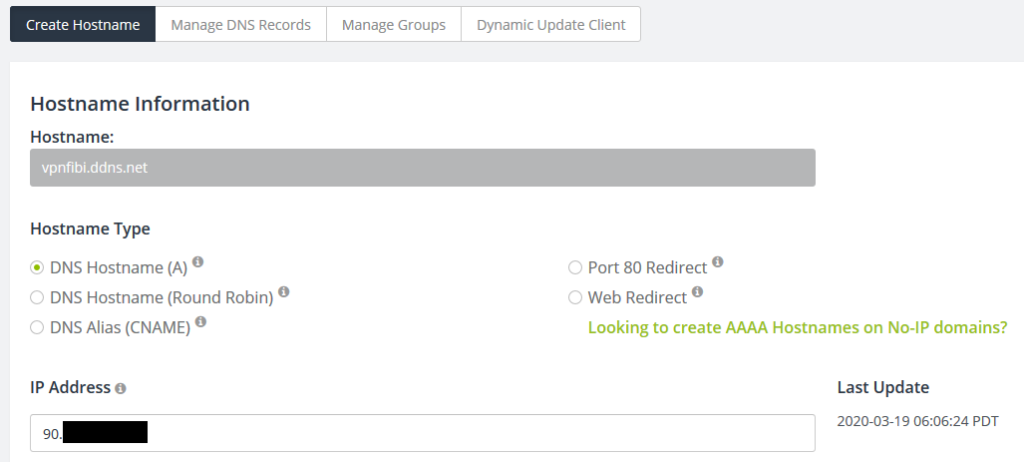
Task: Click info icon beside DNS Alias (CNAME)
Action: [x=201, y=322]
